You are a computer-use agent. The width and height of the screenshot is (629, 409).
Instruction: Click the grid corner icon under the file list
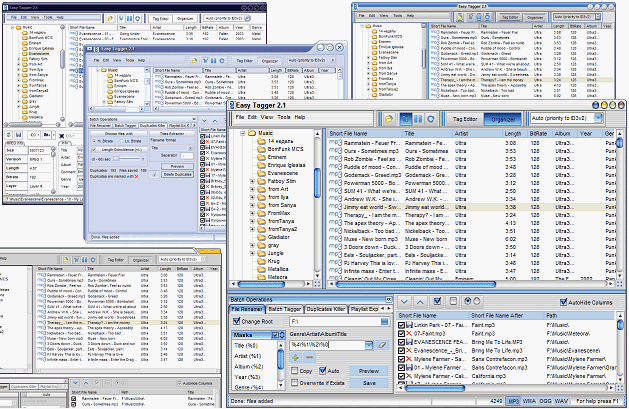[x=620, y=284]
